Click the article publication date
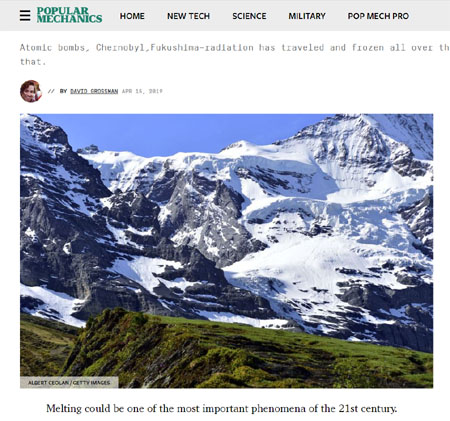 click(142, 91)
